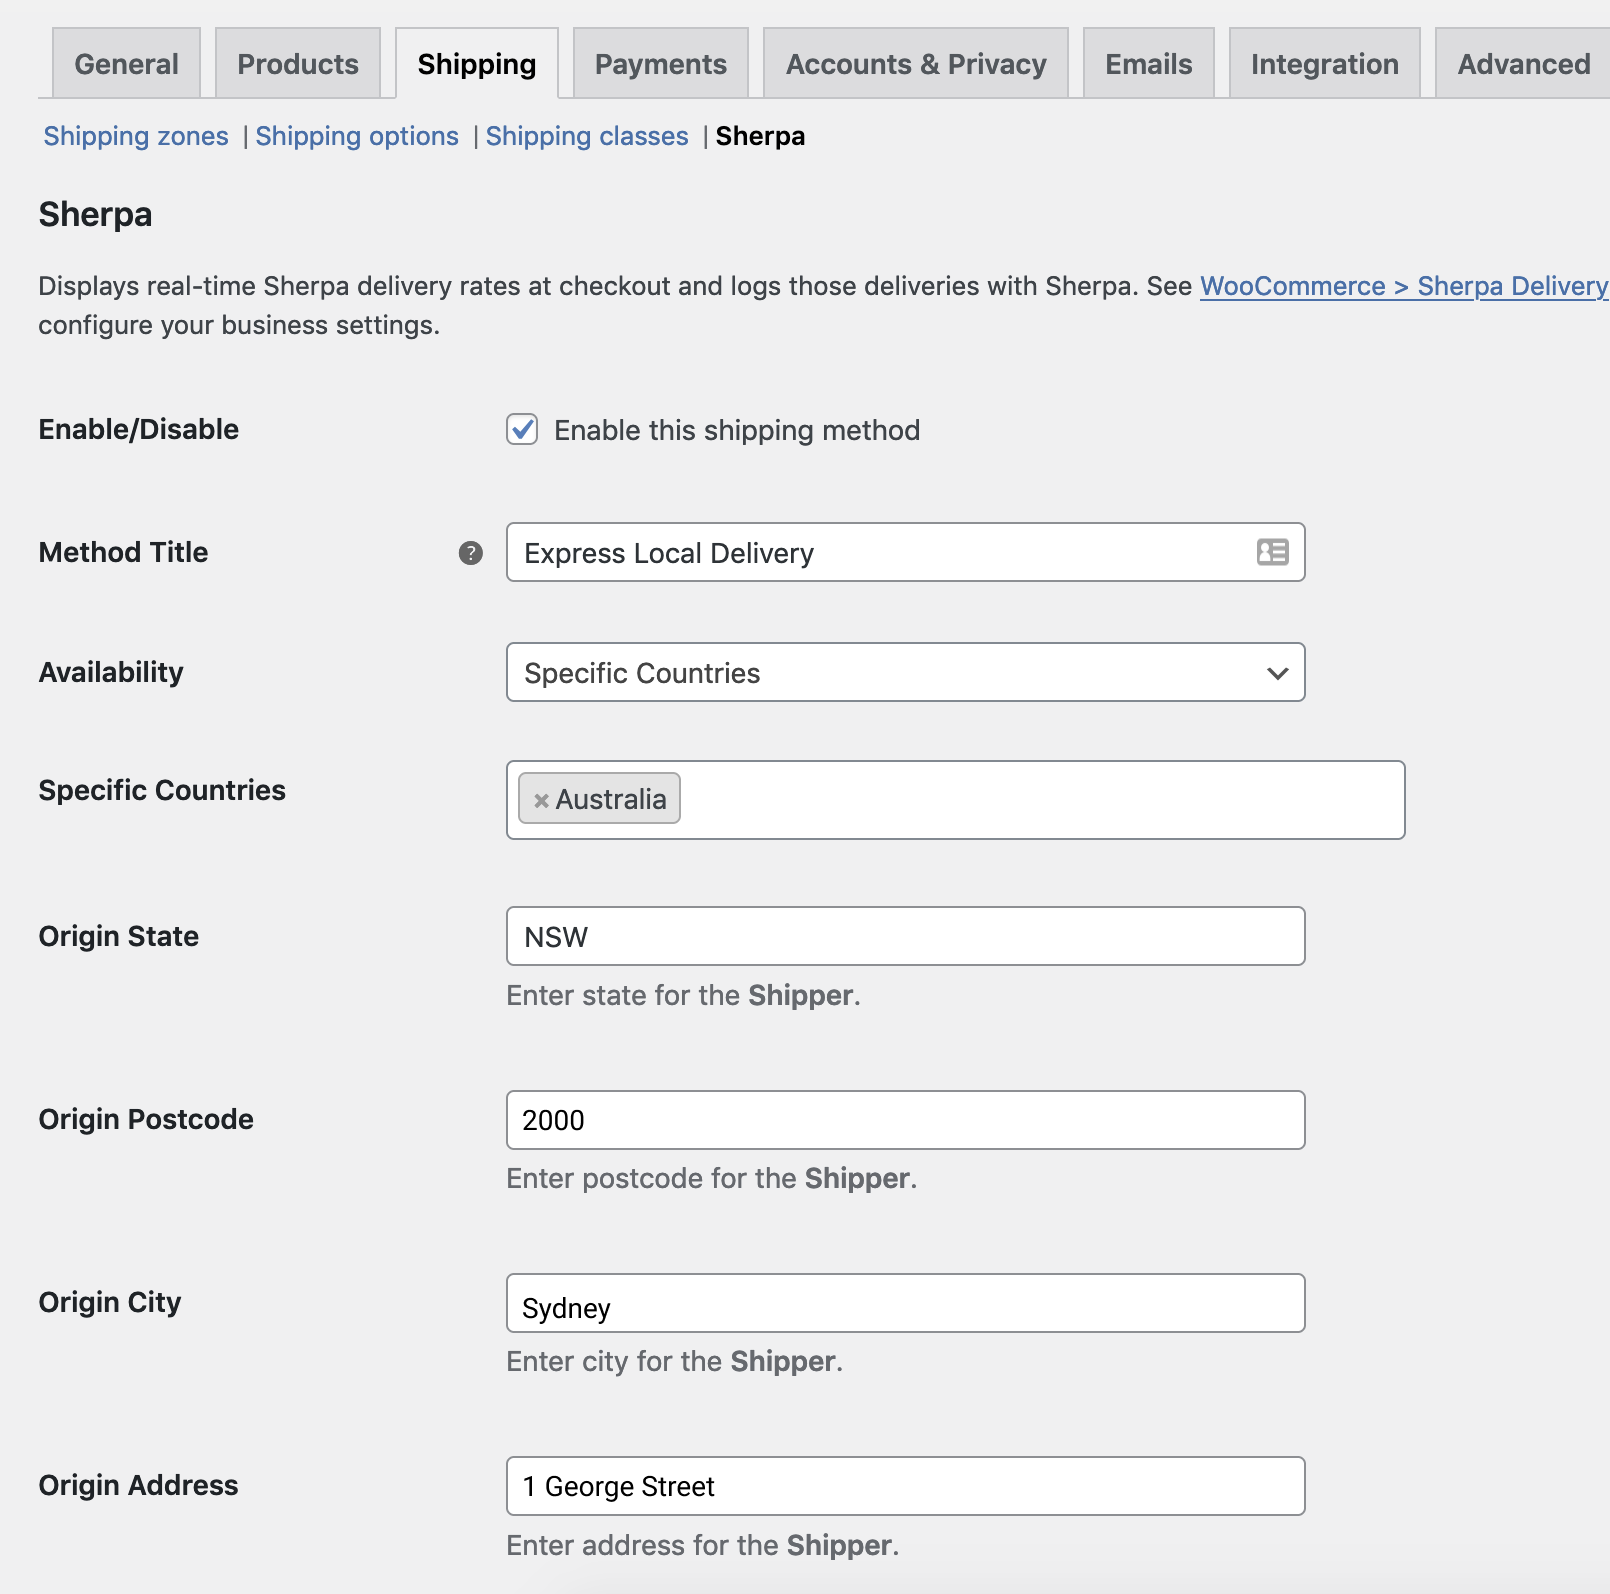Remove Australia using the x icon
Screen dimensions: 1610x1594
click(x=541, y=800)
